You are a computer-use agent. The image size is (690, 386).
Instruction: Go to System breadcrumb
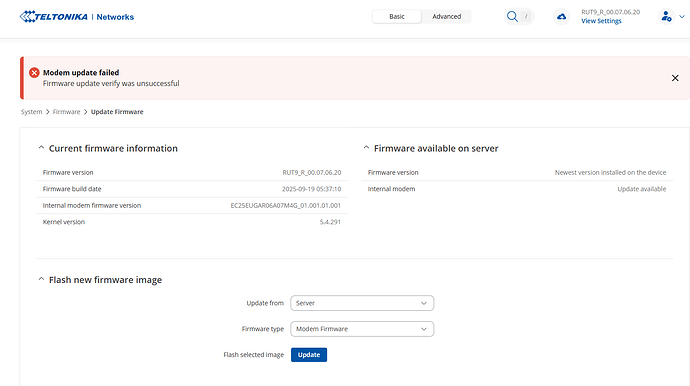31,112
